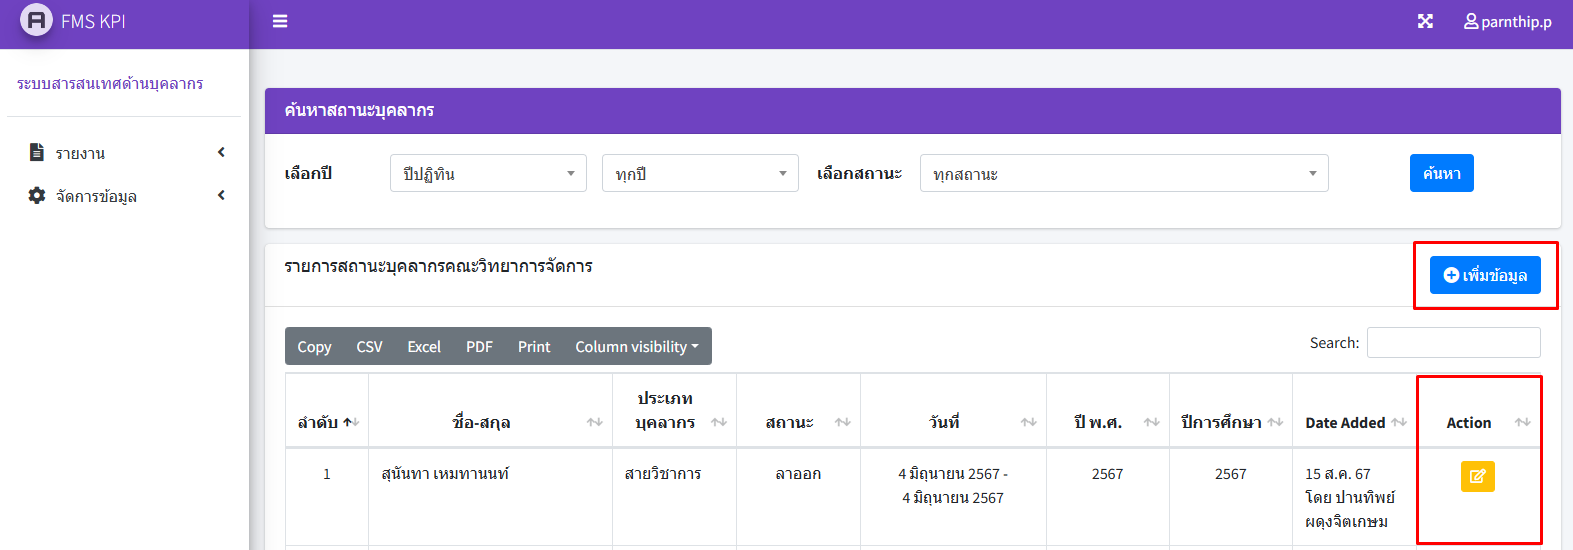Click the Search input field

[1453, 342]
